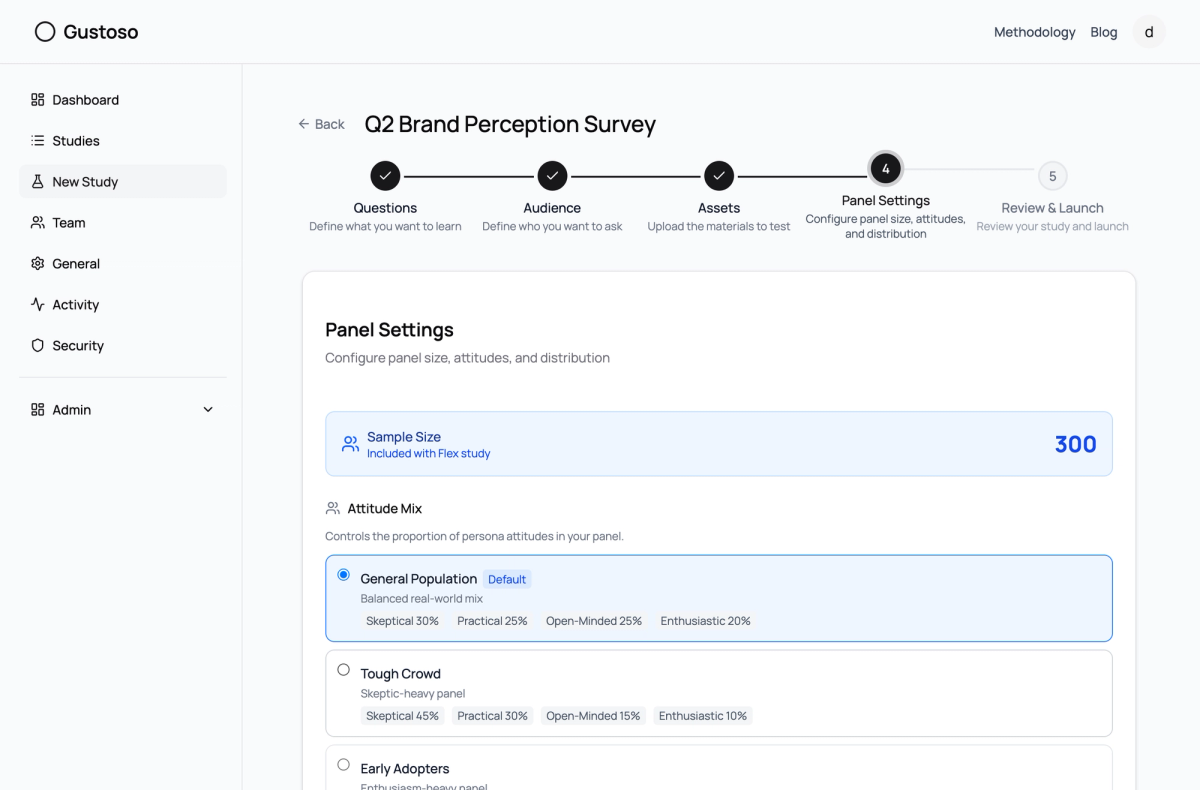This screenshot has height=790, width=1200.
Task: Click the Back arrow link
Action: (x=321, y=124)
